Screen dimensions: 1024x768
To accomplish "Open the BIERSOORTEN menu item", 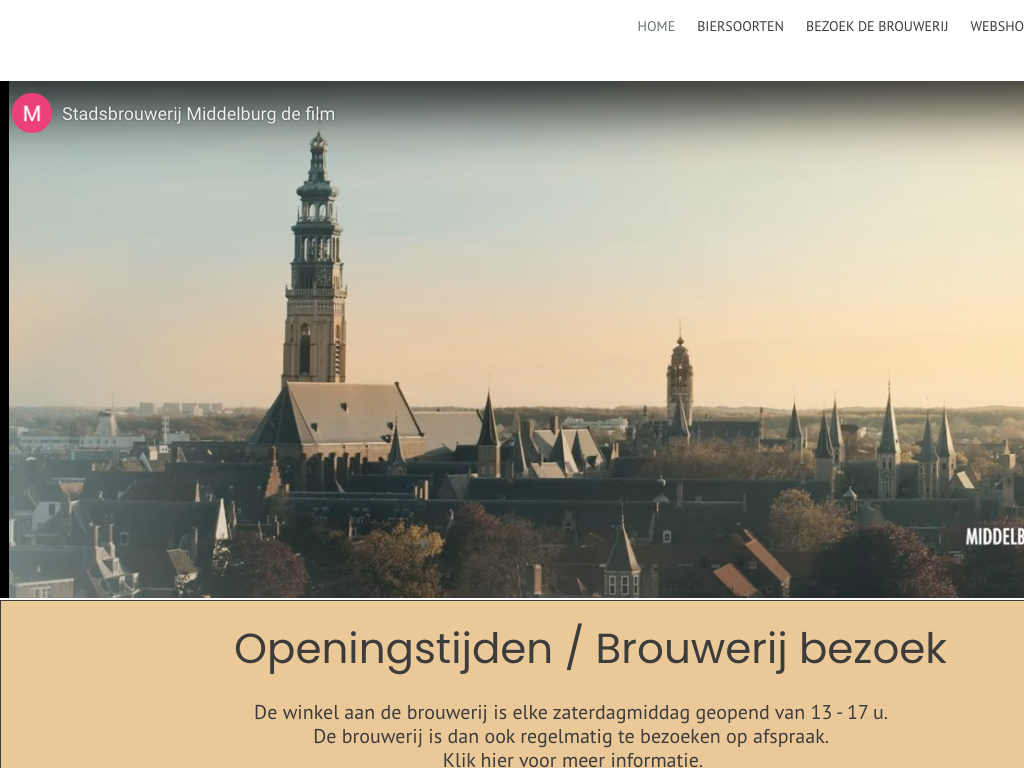I will tap(740, 26).
